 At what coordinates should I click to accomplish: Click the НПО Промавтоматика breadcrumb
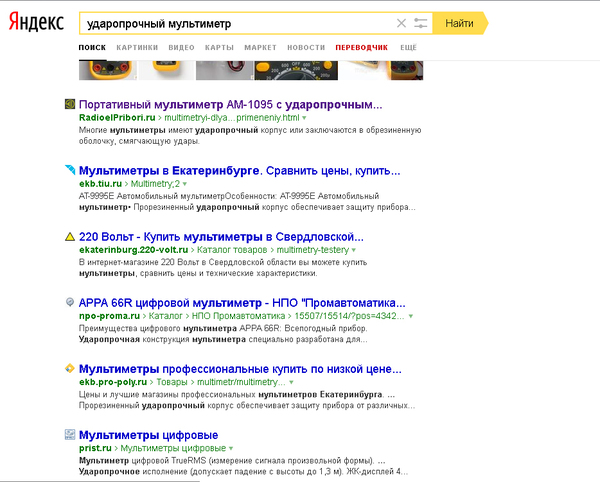[x=238, y=316]
